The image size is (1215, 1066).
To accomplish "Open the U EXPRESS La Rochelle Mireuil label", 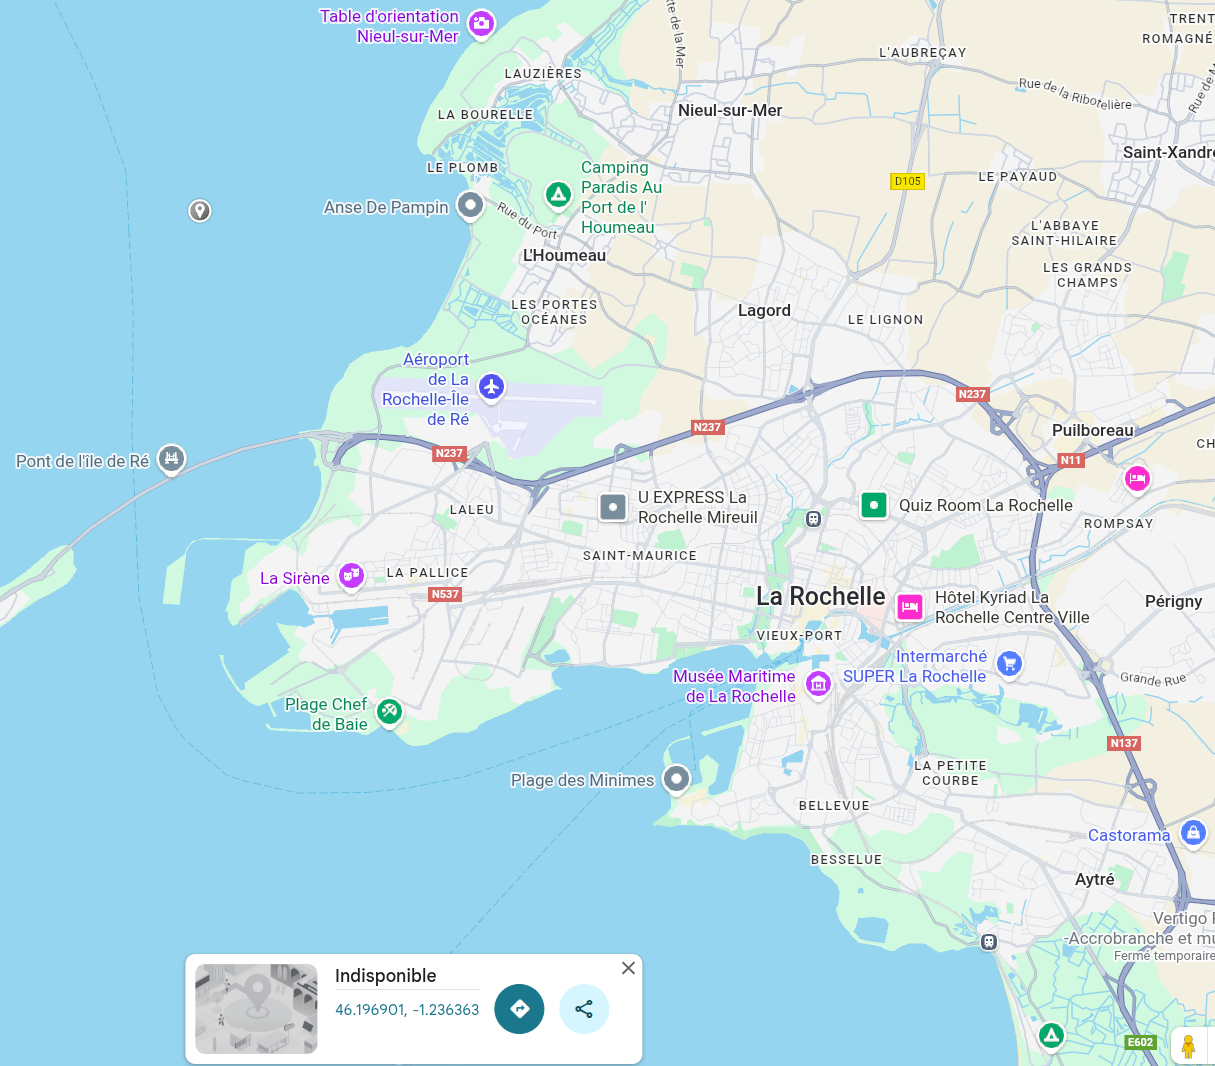I will pos(697,507).
